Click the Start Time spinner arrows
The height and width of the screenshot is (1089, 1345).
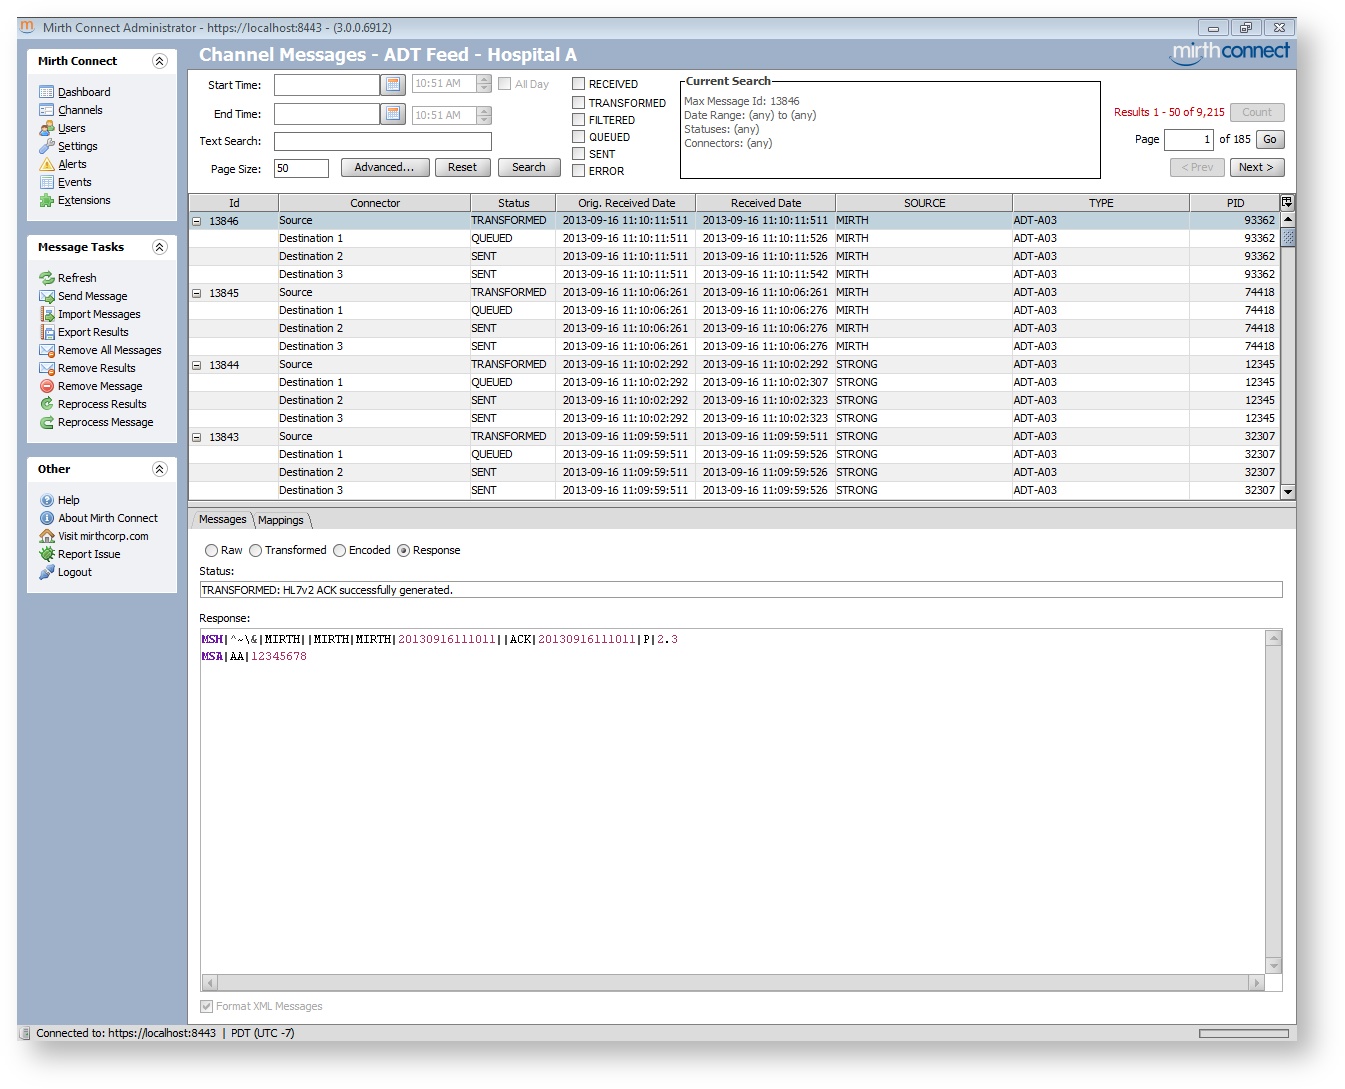pyautogui.click(x=485, y=84)
